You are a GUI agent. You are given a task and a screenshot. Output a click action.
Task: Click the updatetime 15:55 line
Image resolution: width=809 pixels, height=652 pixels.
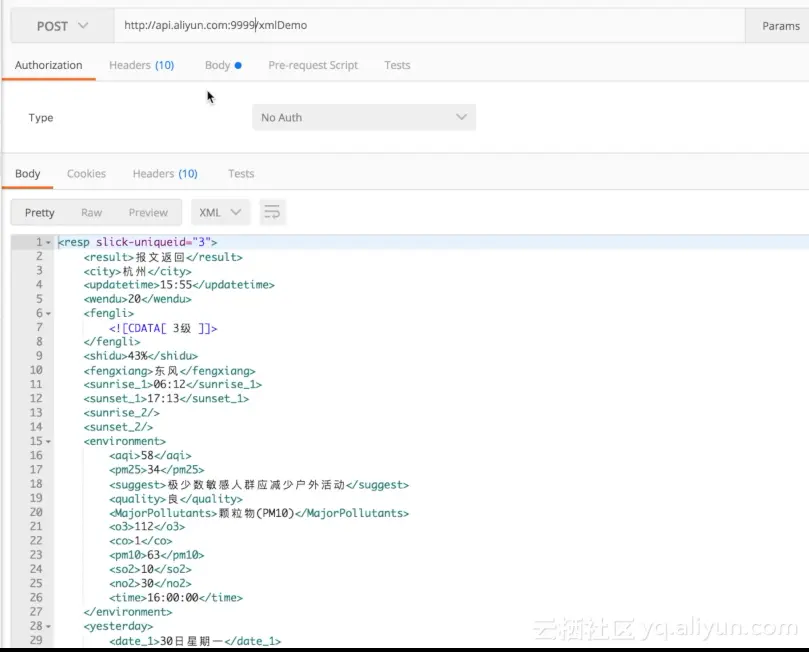tap(179, 285)
